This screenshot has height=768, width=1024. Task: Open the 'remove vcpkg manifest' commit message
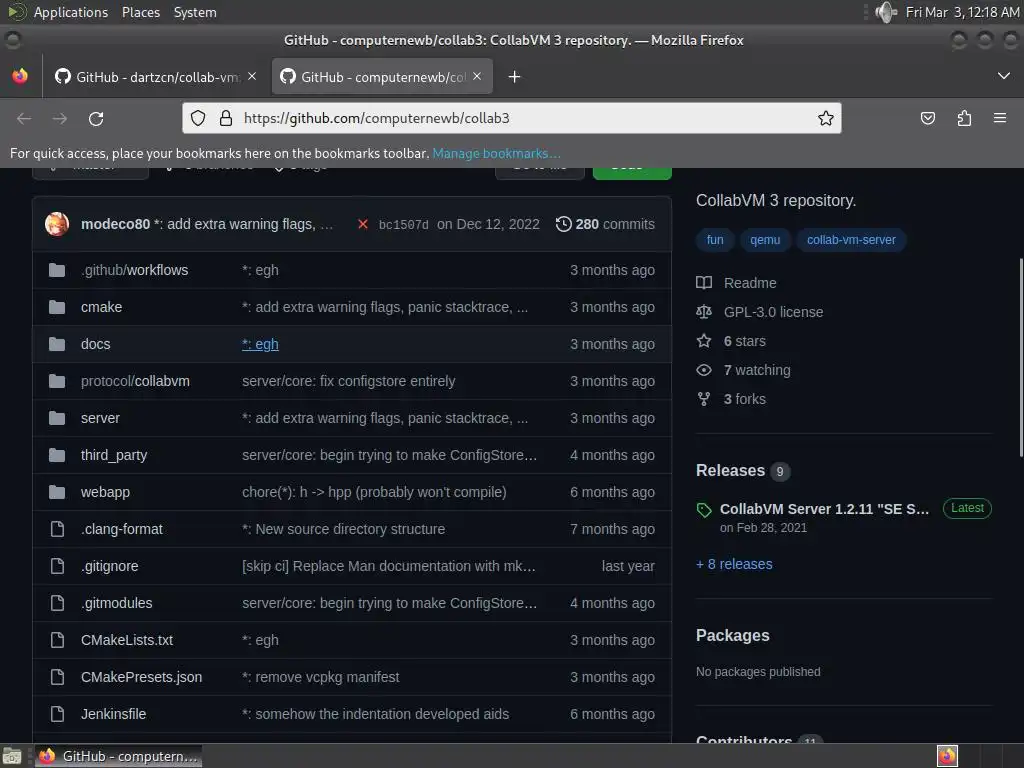(320, 677)
